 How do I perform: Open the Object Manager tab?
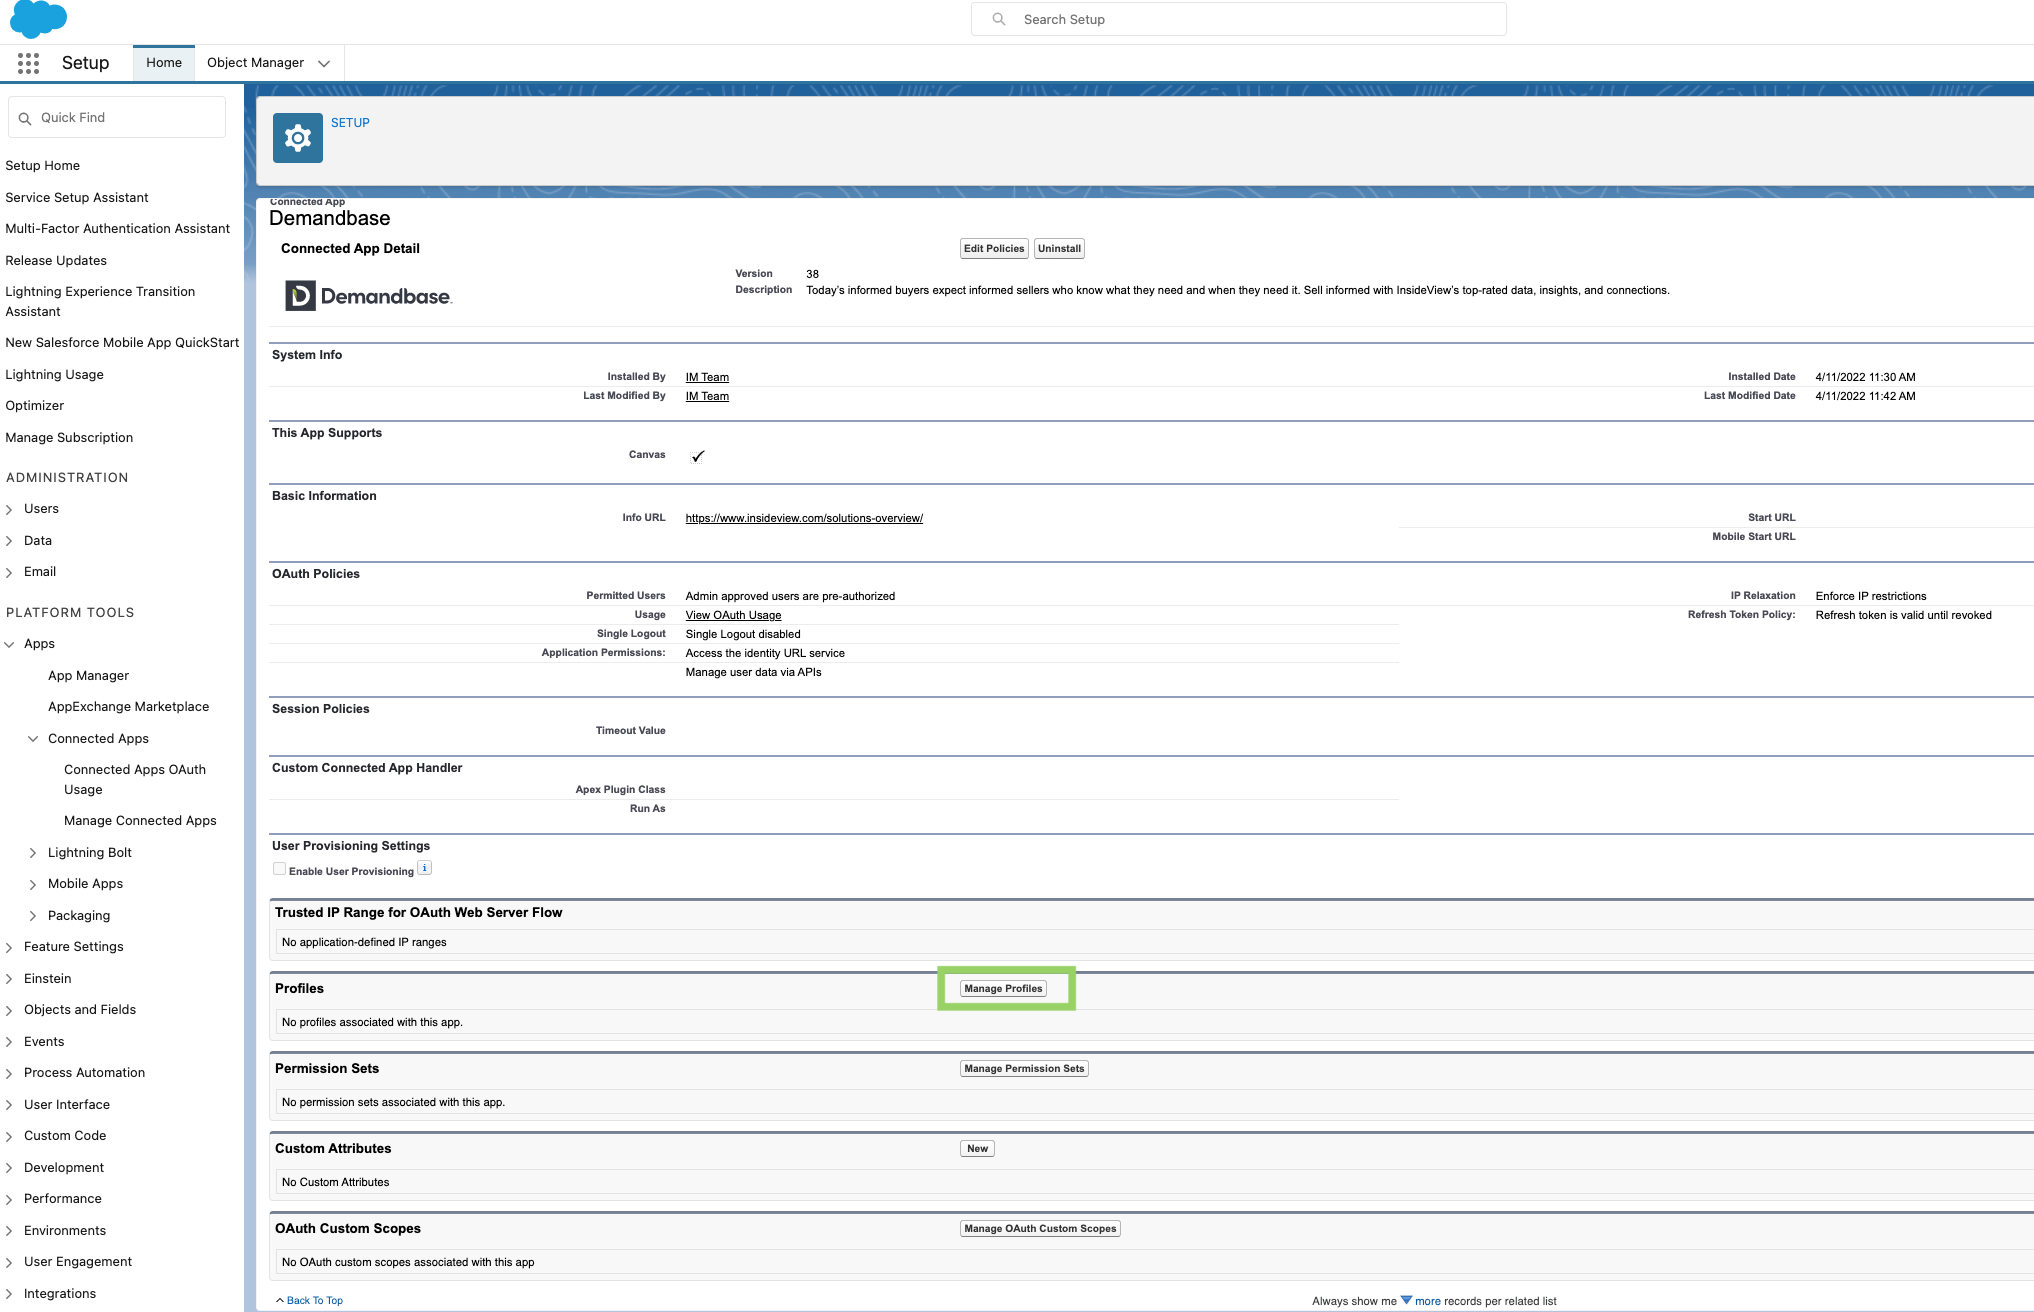[x=255, y=63]
